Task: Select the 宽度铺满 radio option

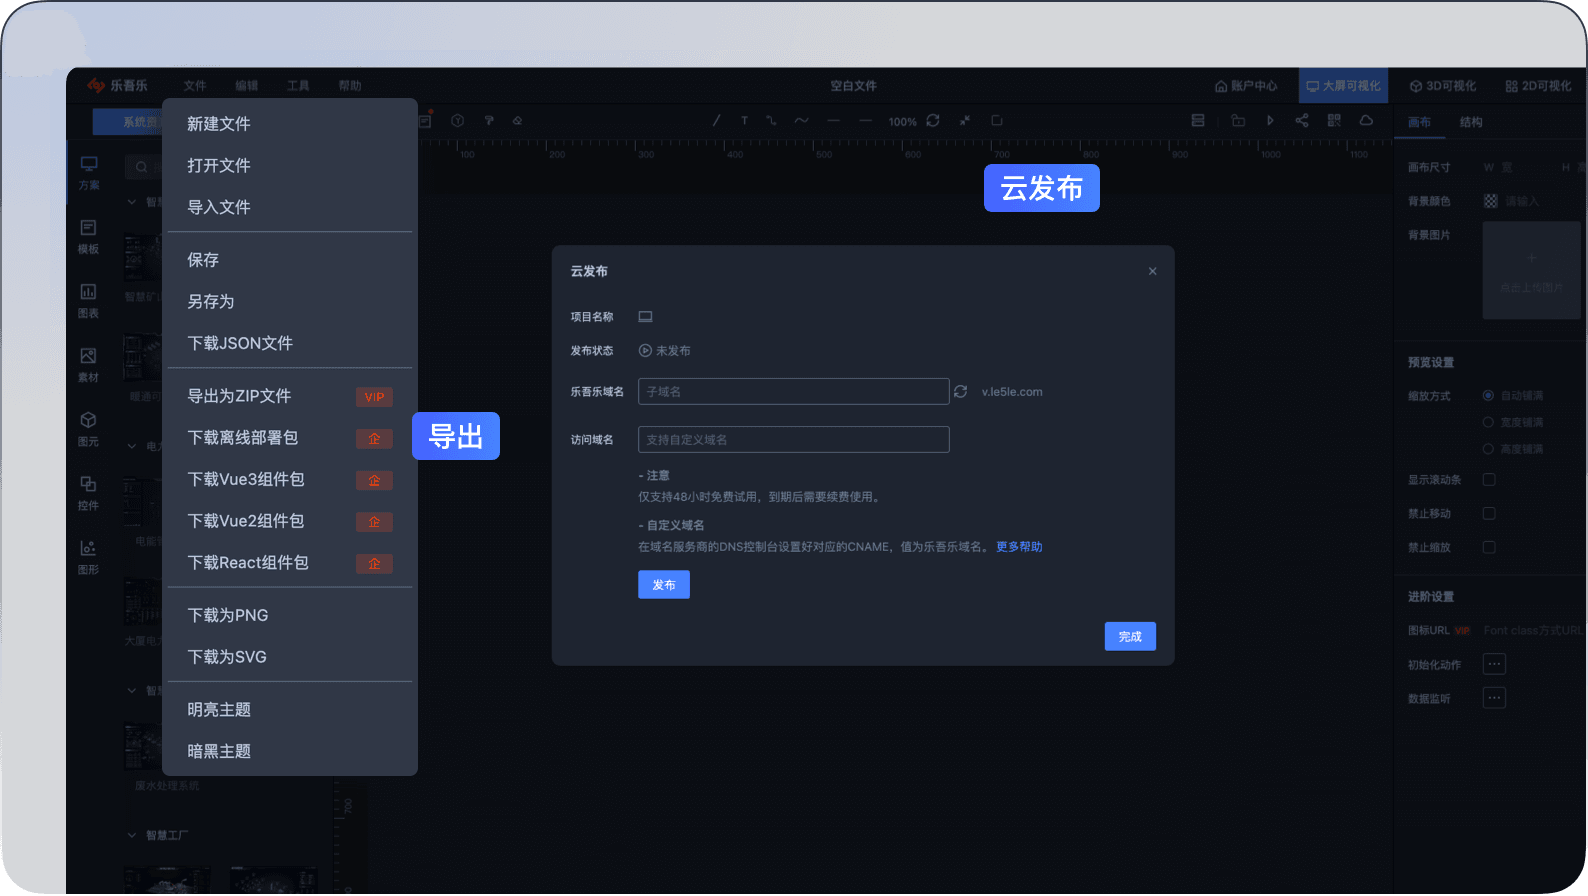Action: coord(1488,422)
